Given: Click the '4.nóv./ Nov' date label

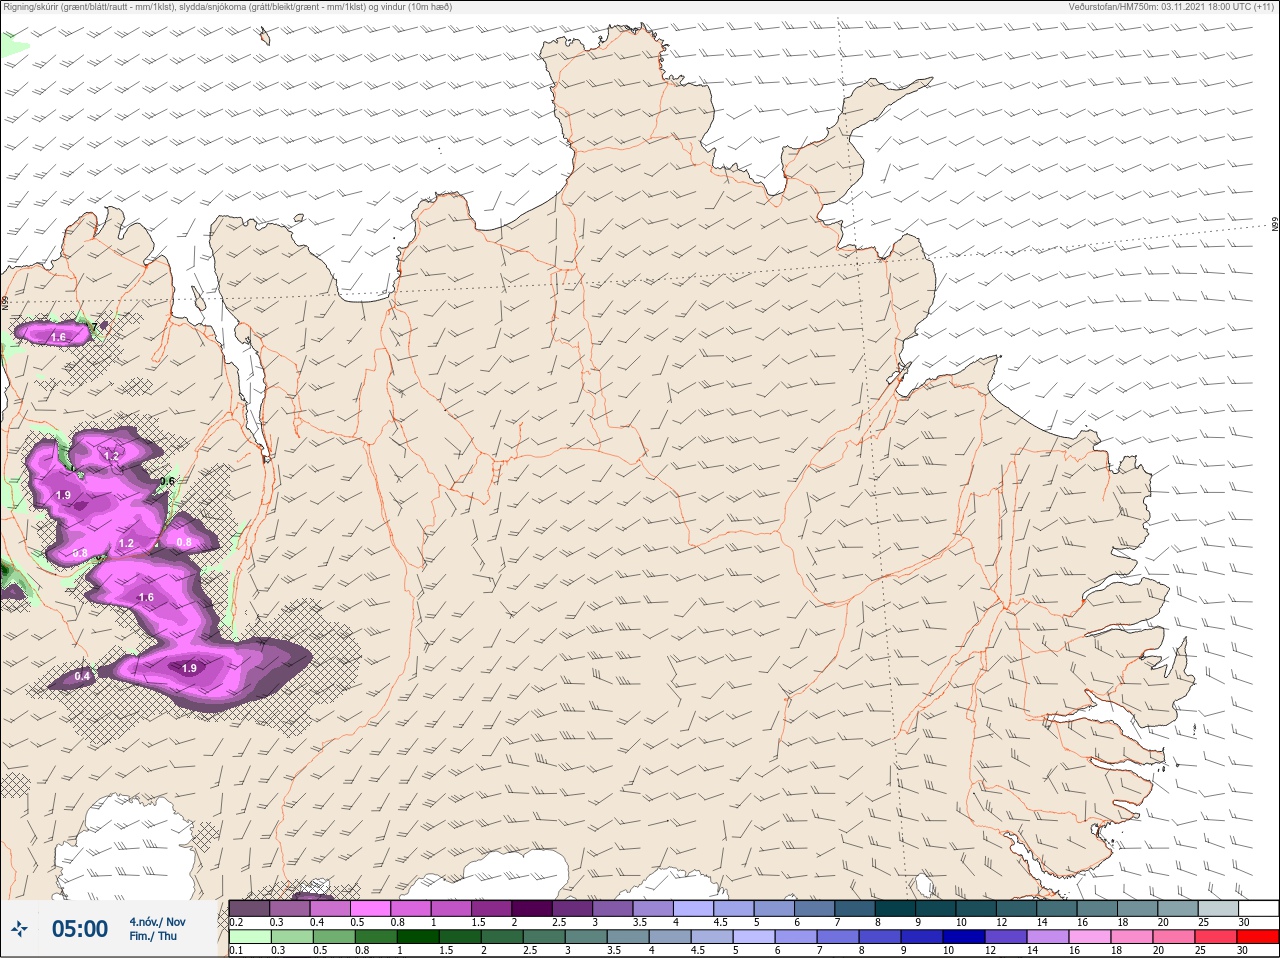Looking at the screenshot, I should [x=157, y=922].
